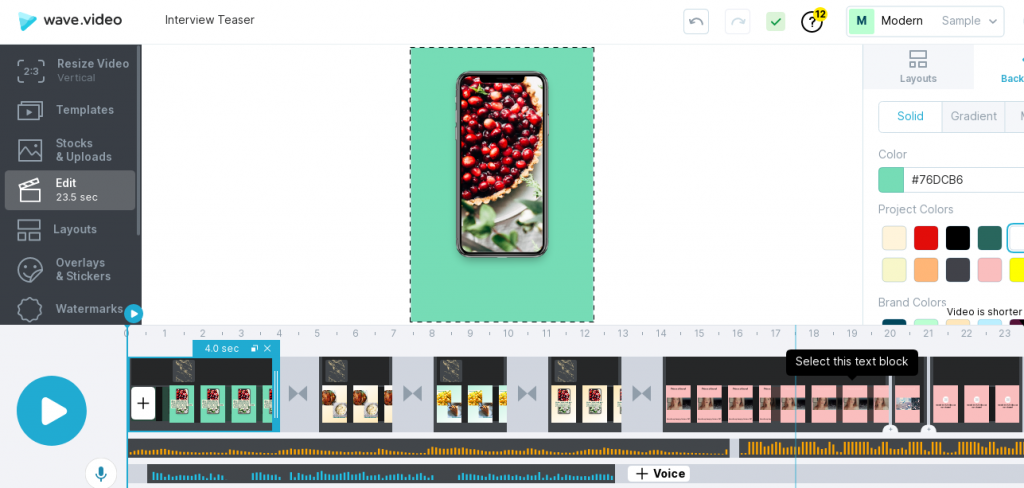Pick the dark gray project color swatch
The height and width of the screenshot is (488, 1024).
coord(958,270)
